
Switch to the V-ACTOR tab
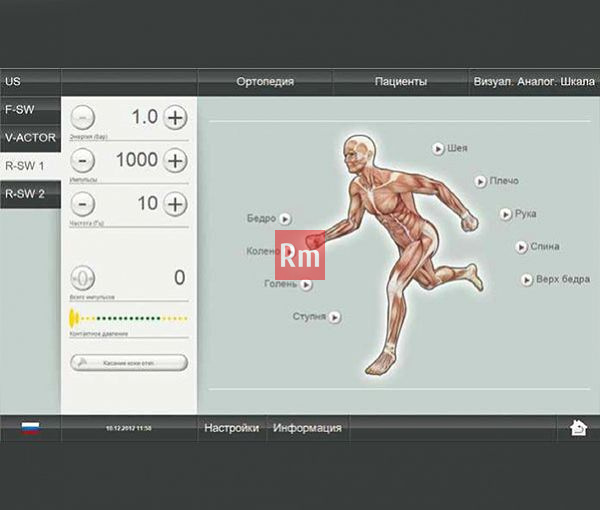(30, 138)
